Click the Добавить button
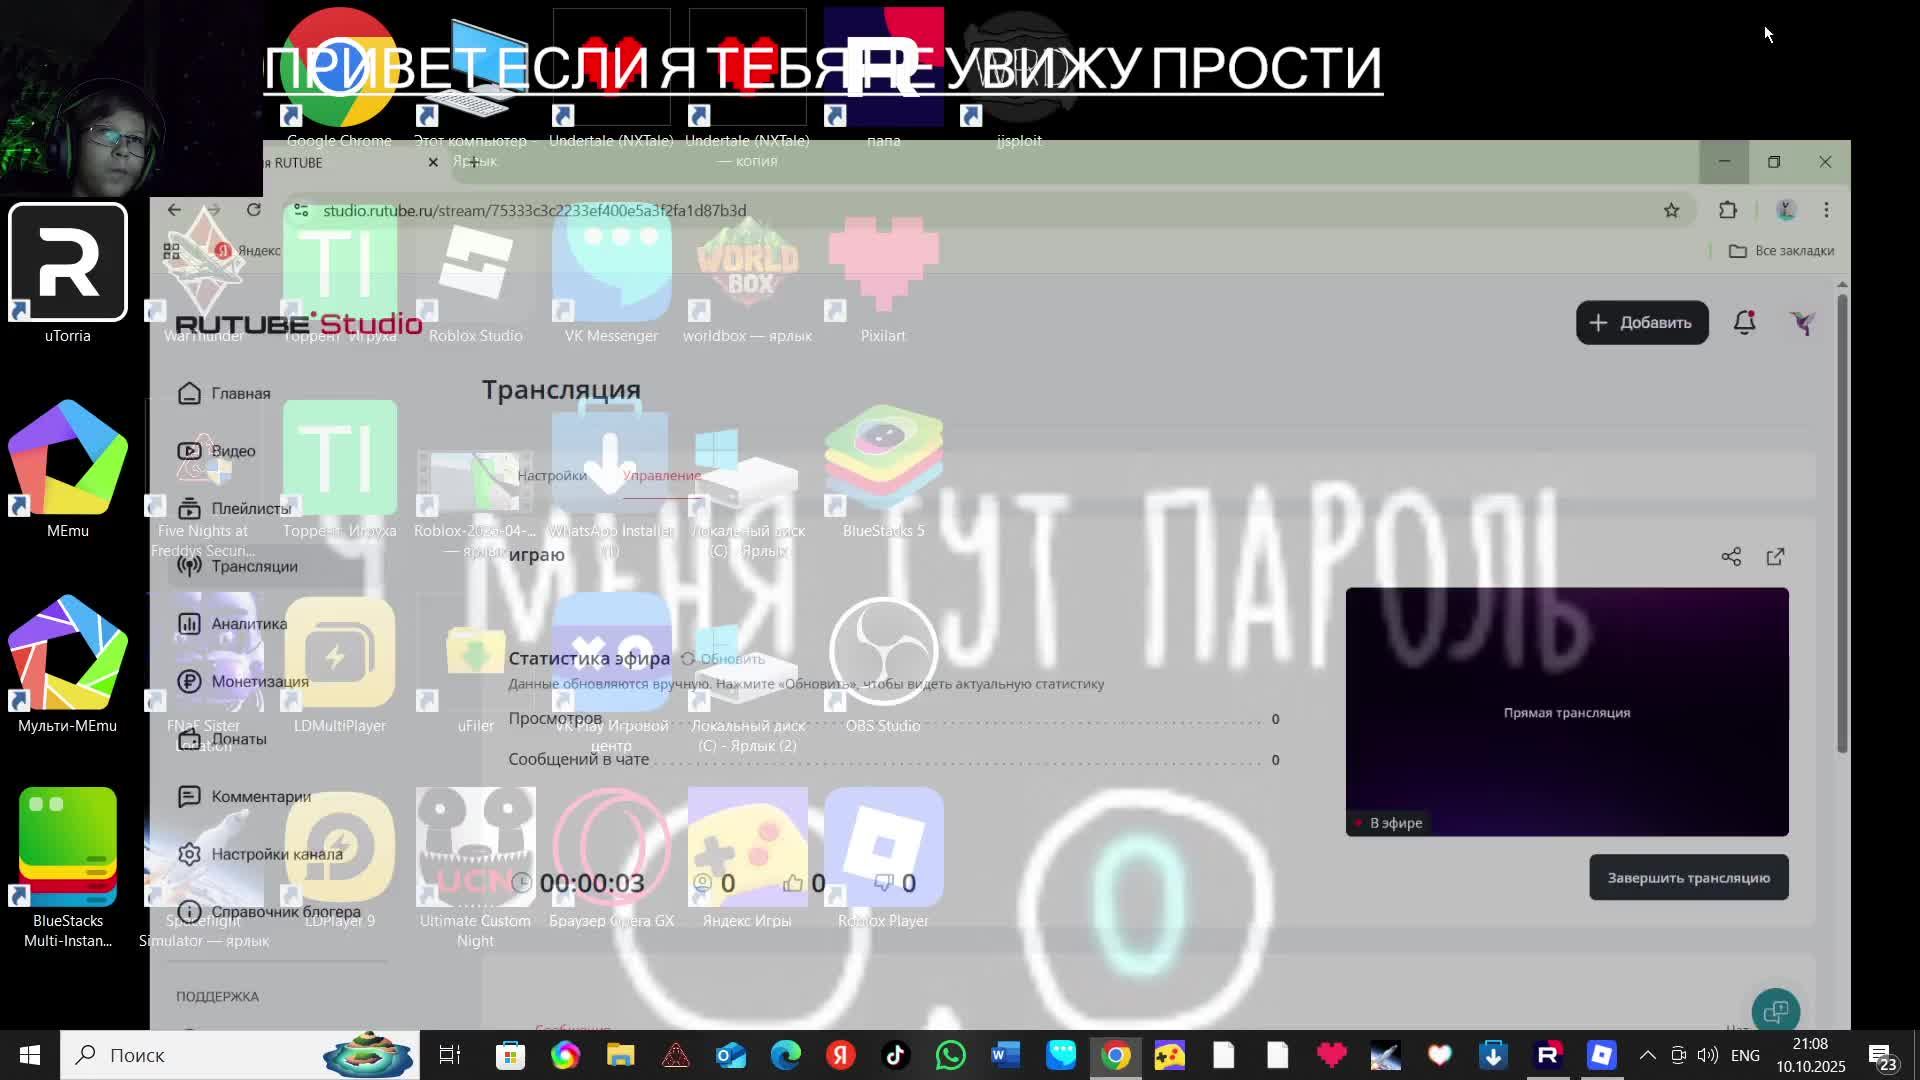The width and height of the screenshot is (1920, 1080). coord(1641,322)
